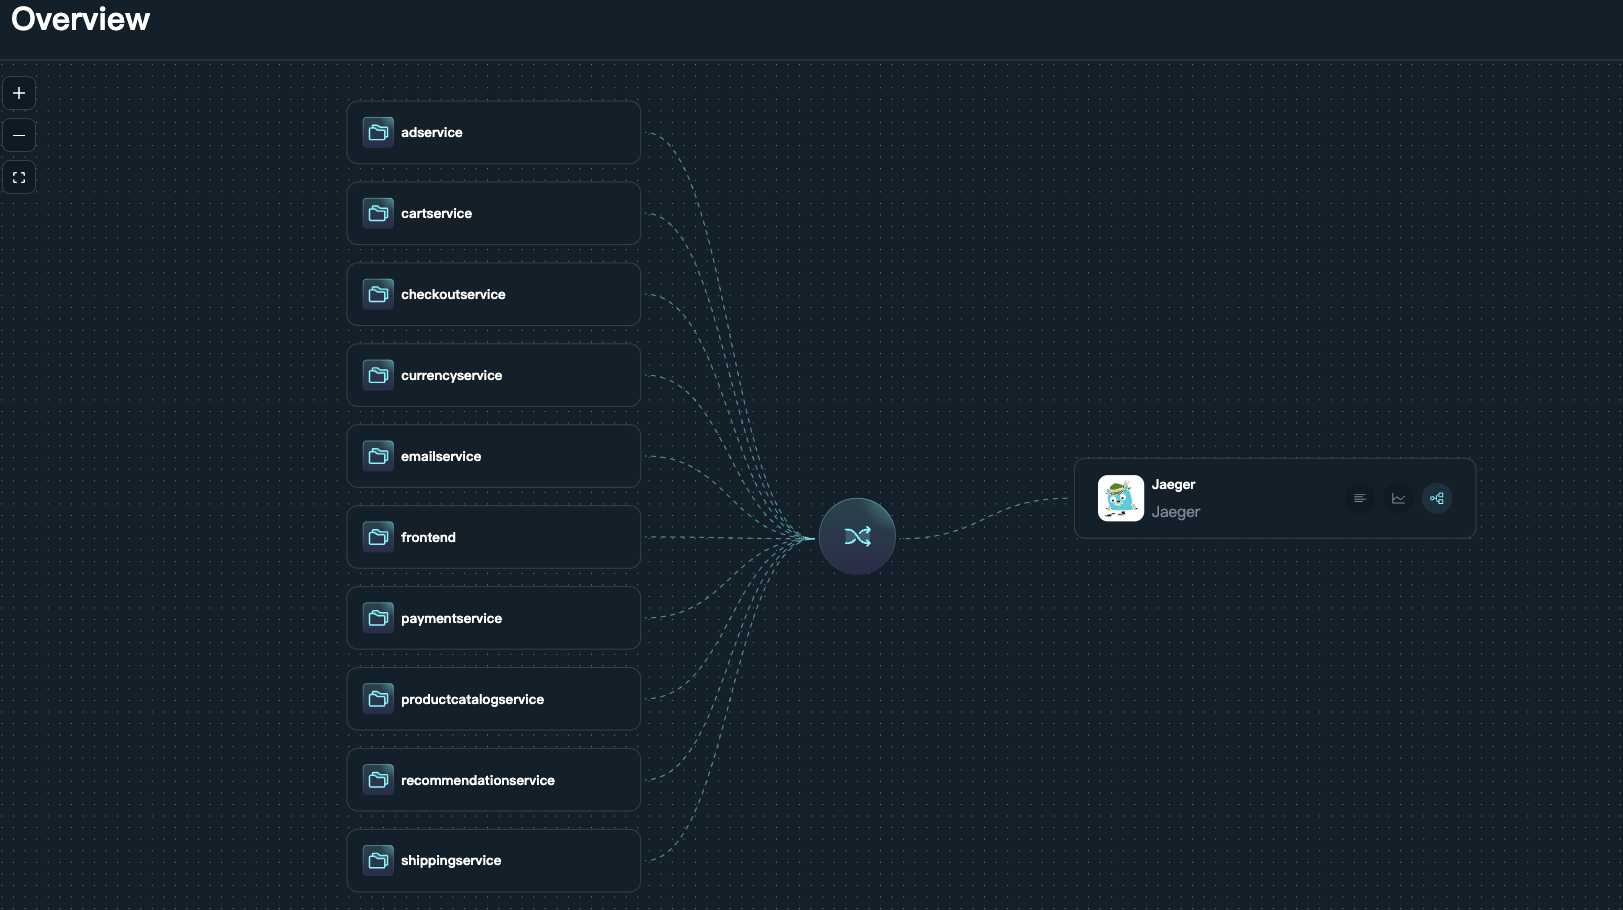The width and height of the screenshot is (1623, 910).
Task: Click the adservice folder icon
Action: 378,132
